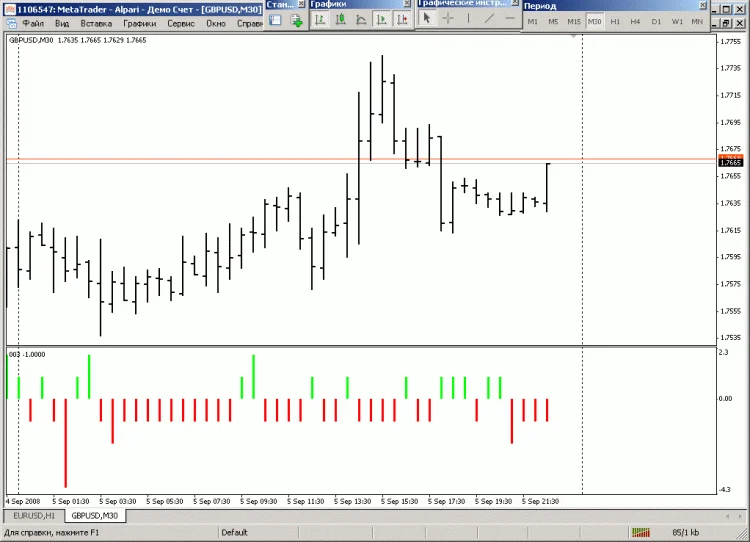Open the Окно menu
This screenshot has width=750, height=542.
[x=216, y=23]
